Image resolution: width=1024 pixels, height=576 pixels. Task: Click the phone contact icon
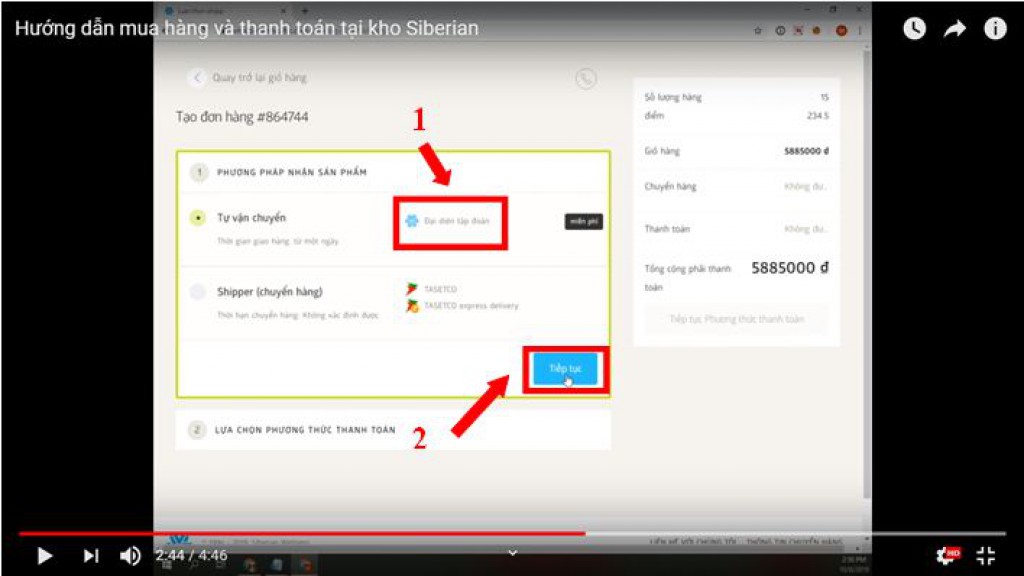(x=586, y=79)
